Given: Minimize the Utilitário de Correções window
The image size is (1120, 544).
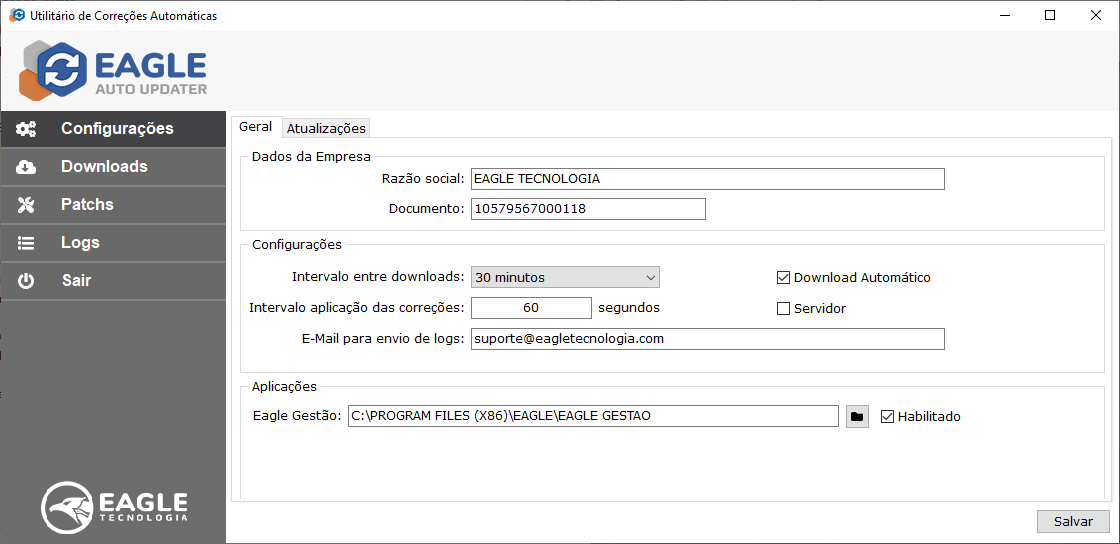Looking at the screenshot, I should tap(1005, 15).
